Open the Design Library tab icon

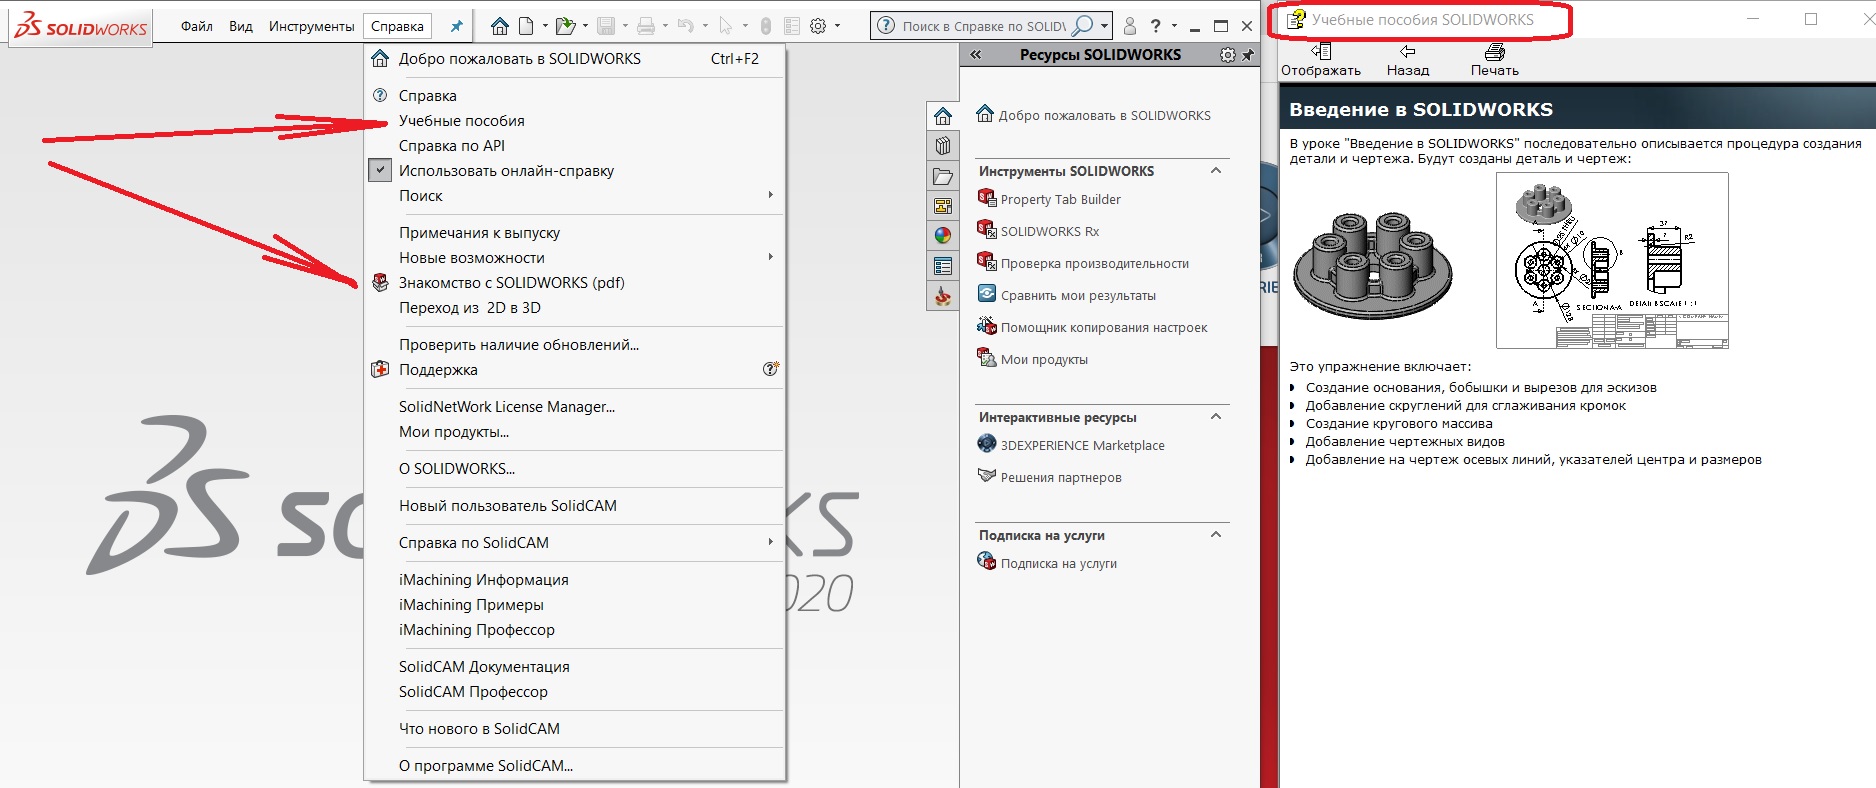[943, 146]
